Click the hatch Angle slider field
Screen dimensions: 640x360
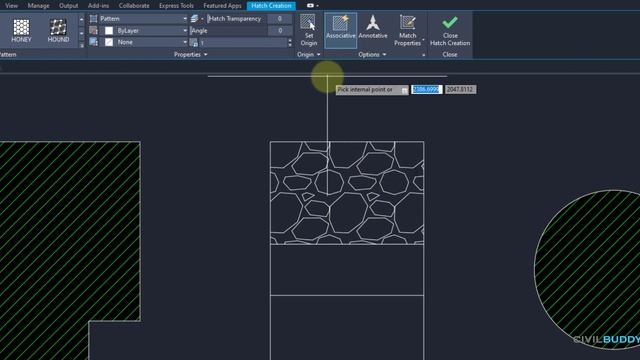click(x=229, y=31)
